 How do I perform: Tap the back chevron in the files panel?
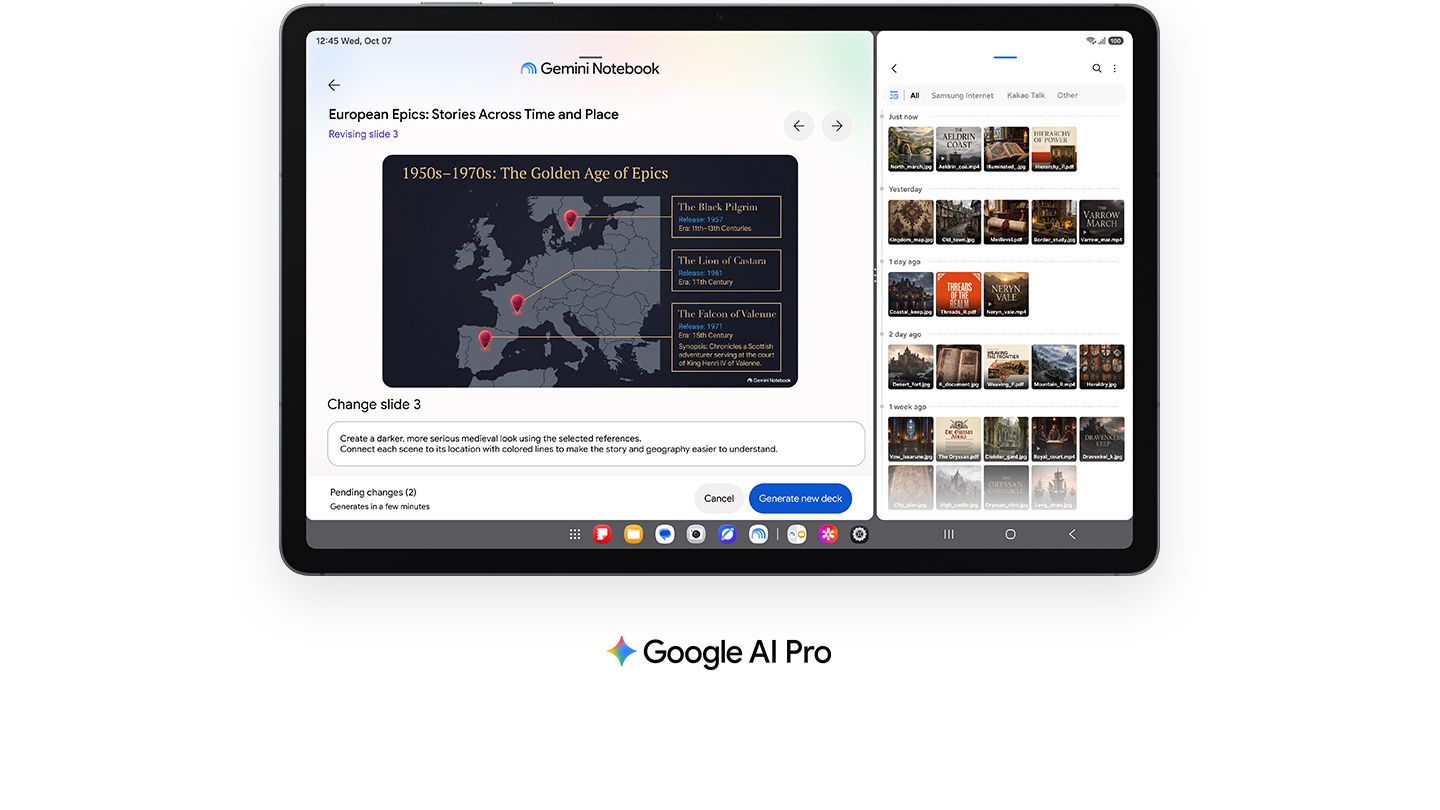[x=894, y=69]
